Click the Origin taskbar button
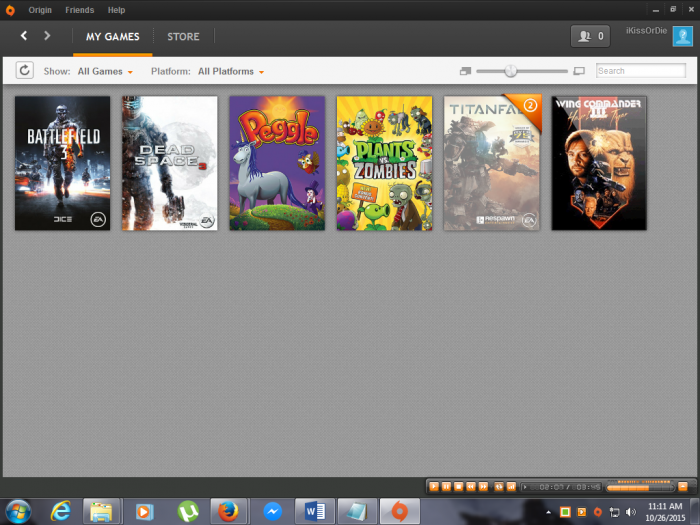The image size is (700, 525). pyautogui.click(x=400, y=512)
